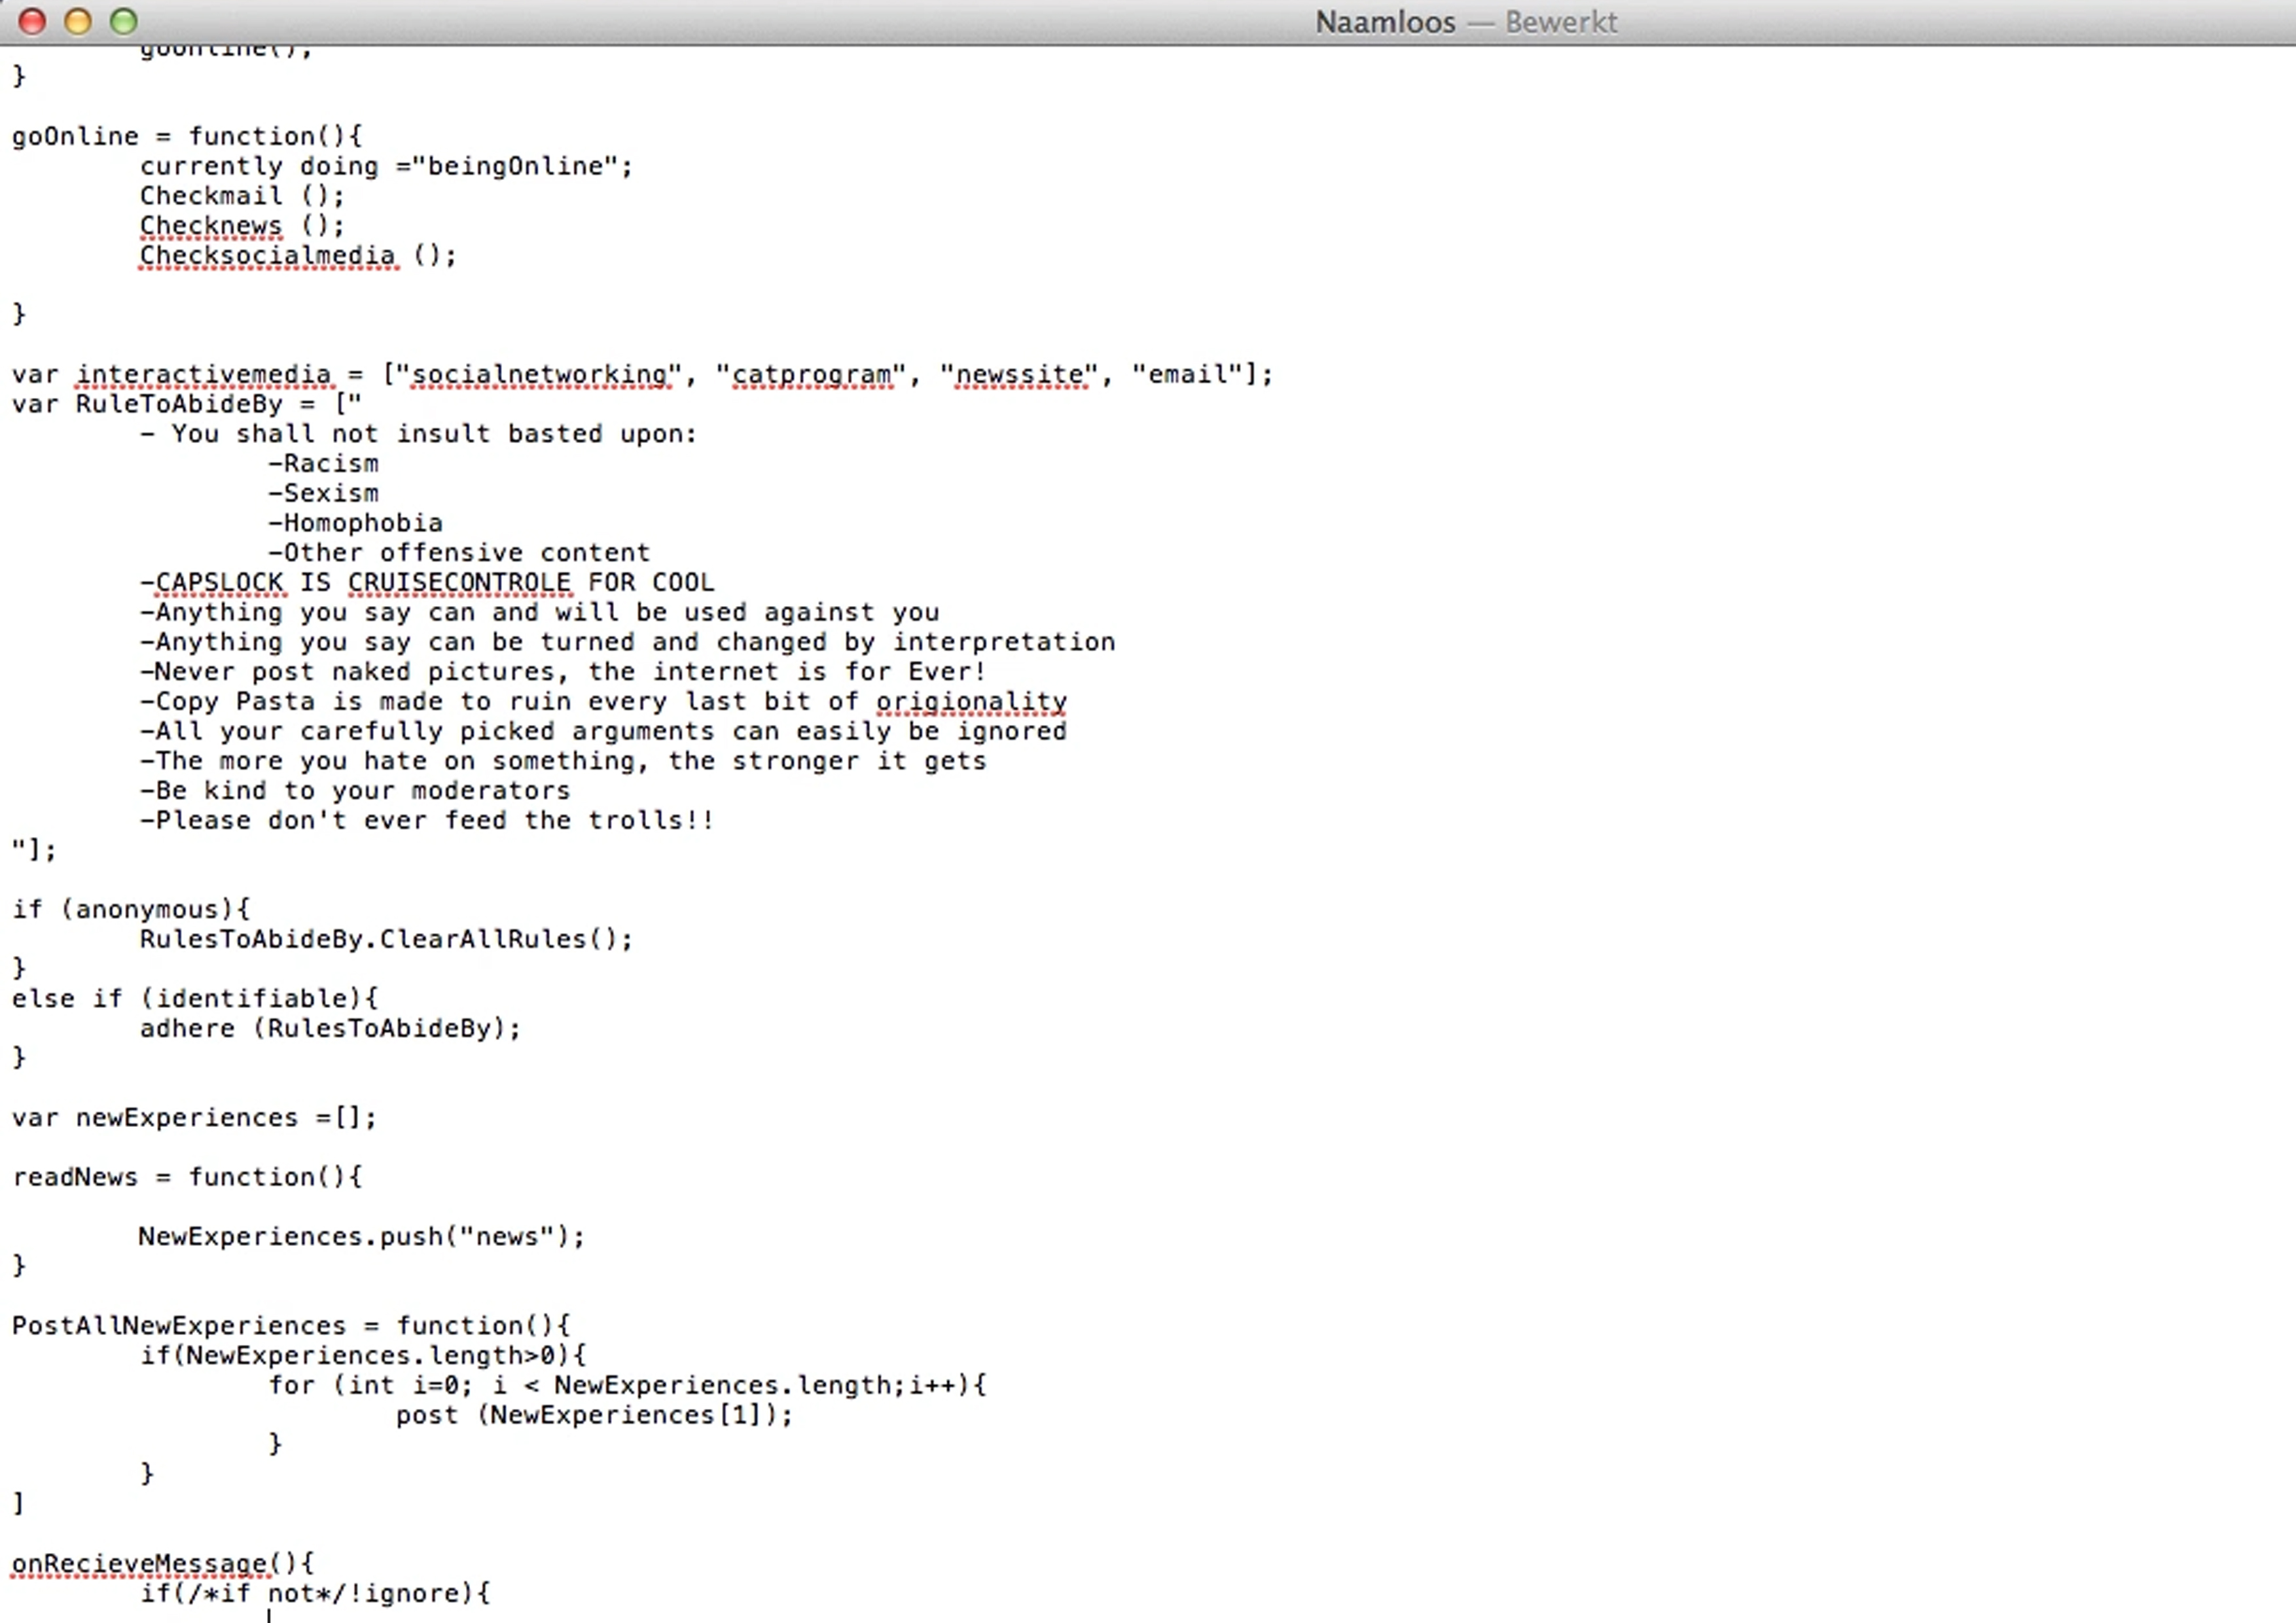Click the yellow minimize window button

[78, 21]
